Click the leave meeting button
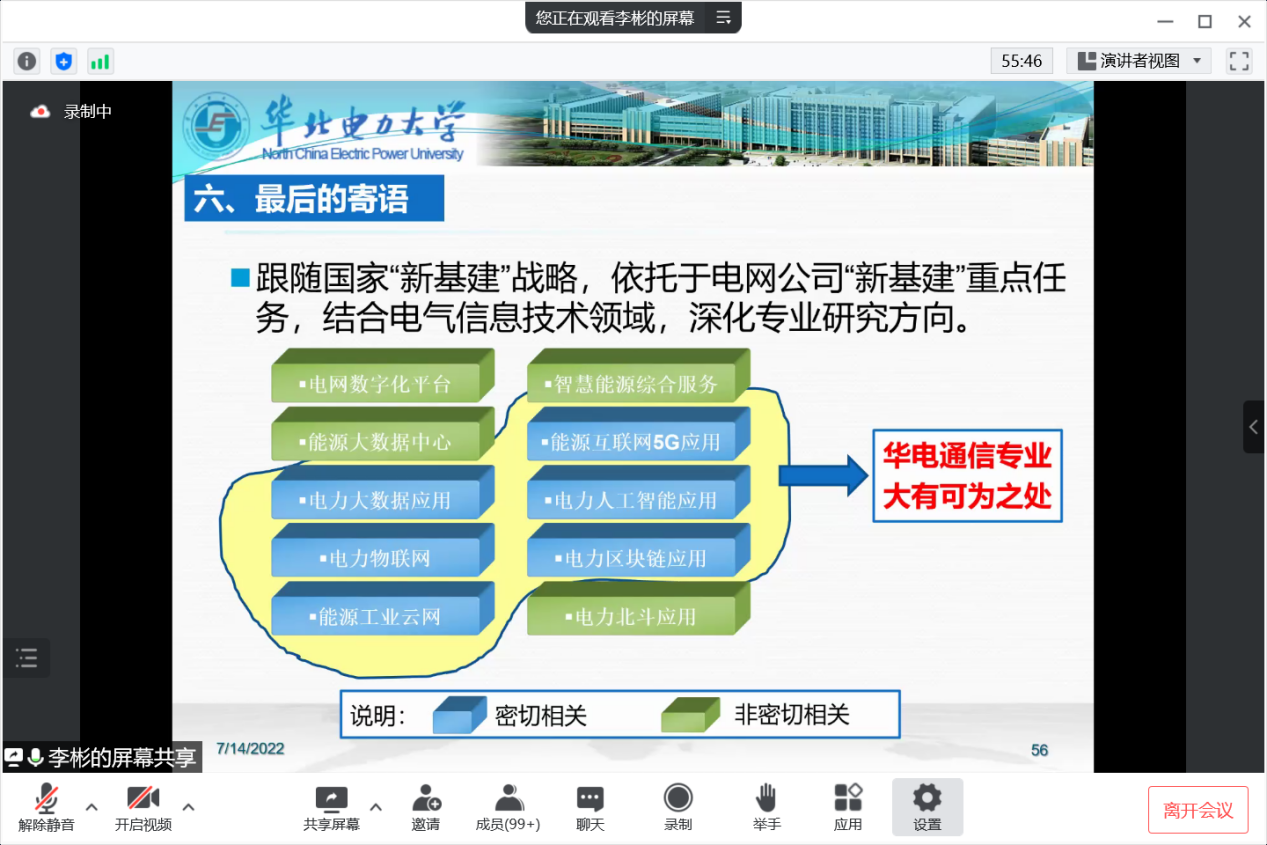The height and width of the screenshot is (845, 1267). pyautogui.click(x=1198, y=810)
